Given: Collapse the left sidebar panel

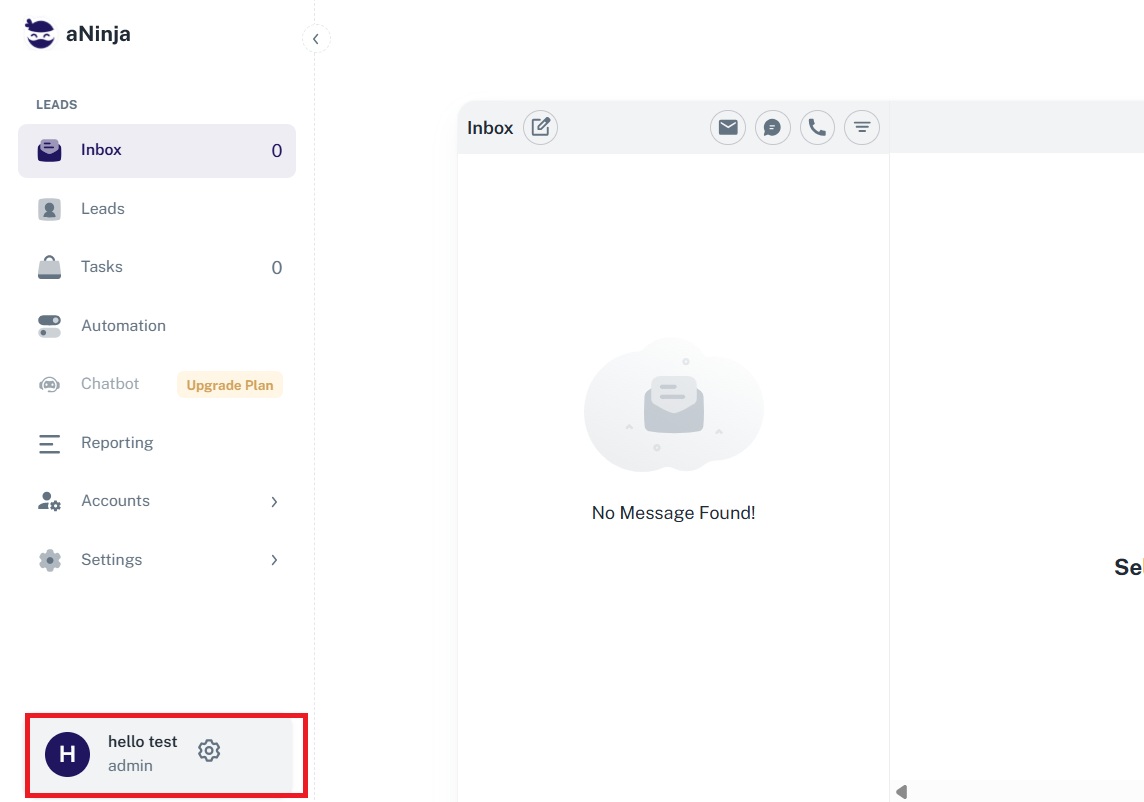Looking at the screenshot, I should tap(315, 39).
